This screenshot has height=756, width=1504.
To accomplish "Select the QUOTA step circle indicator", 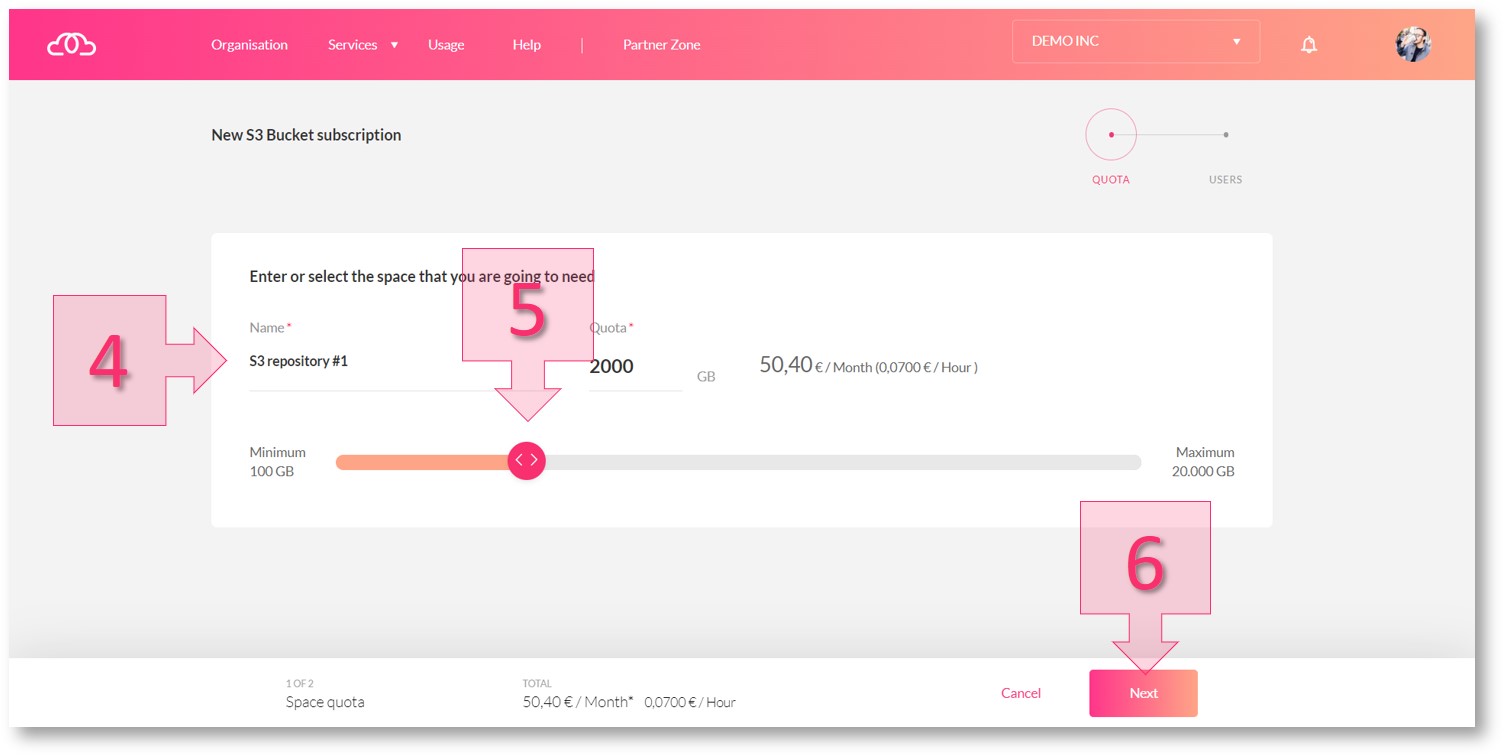I will click(x=1111, y=134).
